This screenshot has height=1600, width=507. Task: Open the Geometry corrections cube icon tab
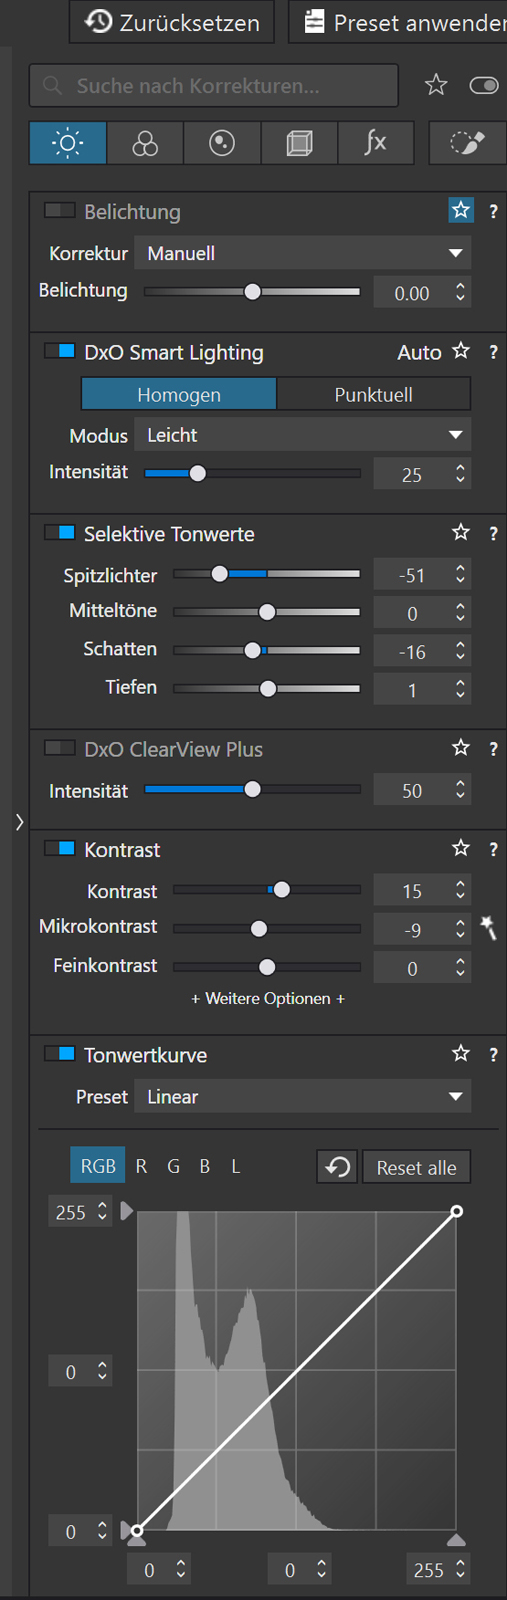299,143
